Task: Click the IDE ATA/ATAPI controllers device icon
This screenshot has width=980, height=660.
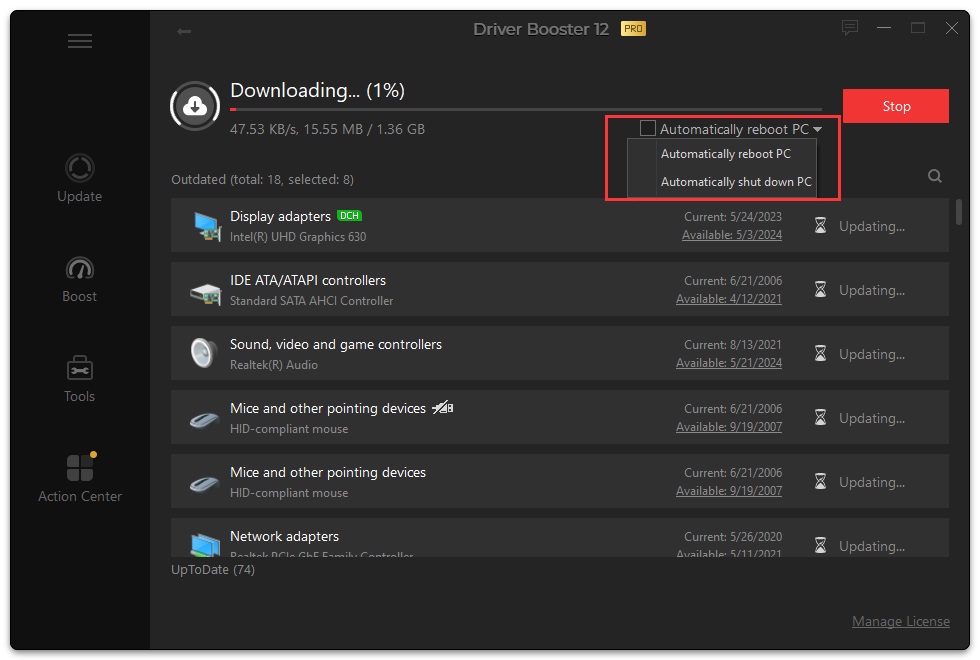Action: (206, 292)
